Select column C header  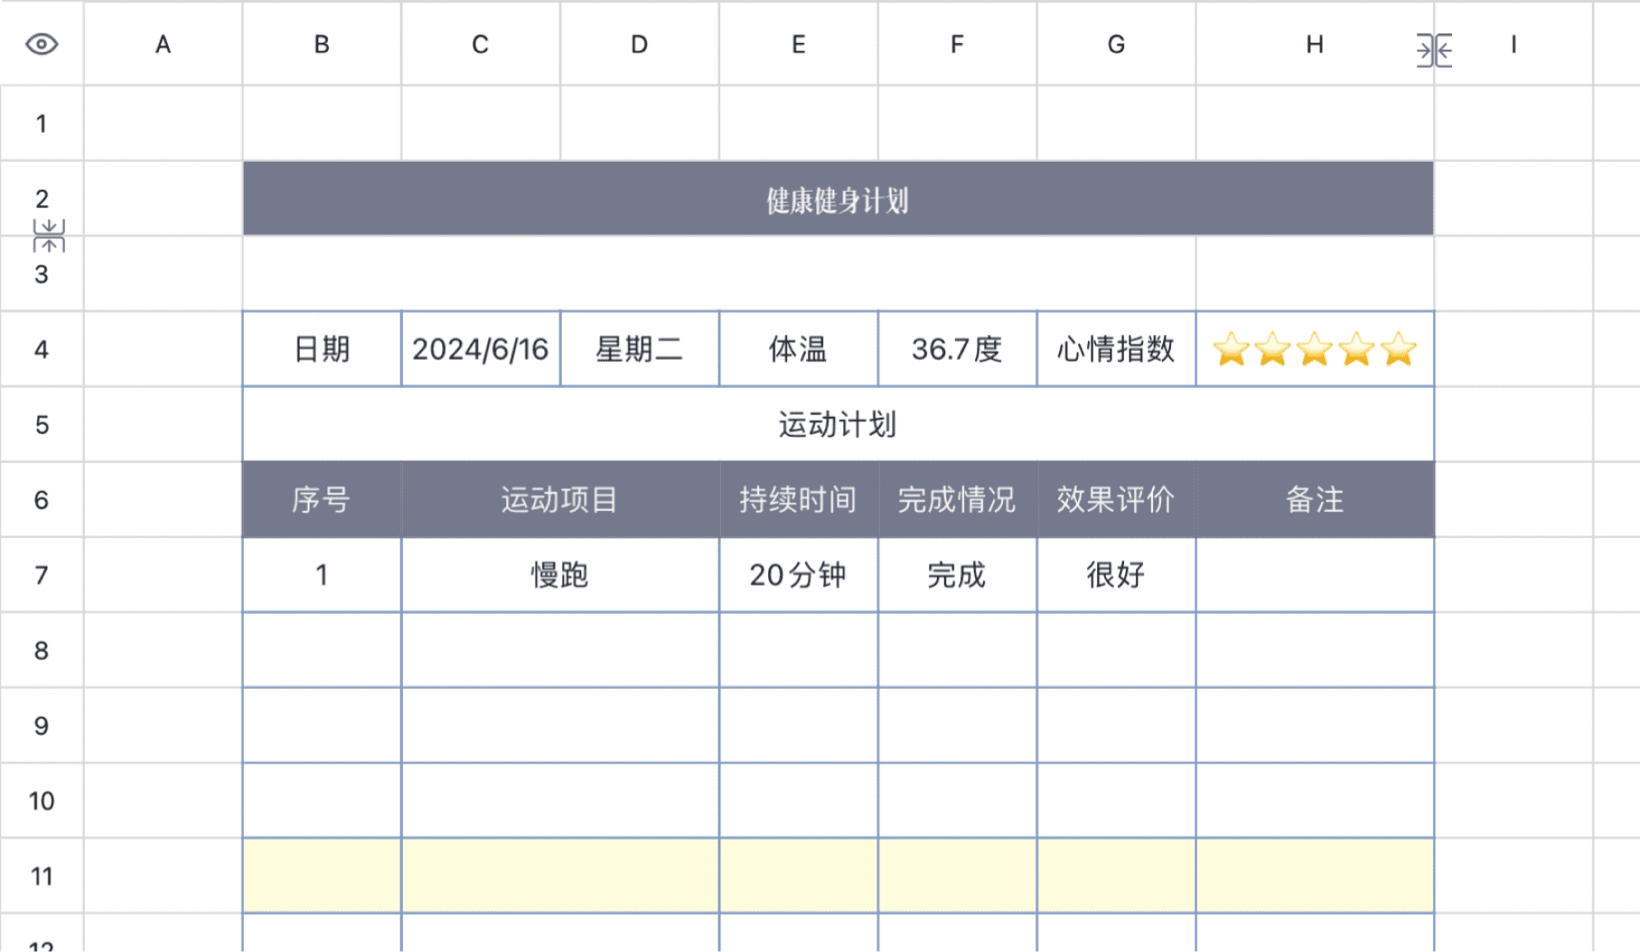click(481, 44)
